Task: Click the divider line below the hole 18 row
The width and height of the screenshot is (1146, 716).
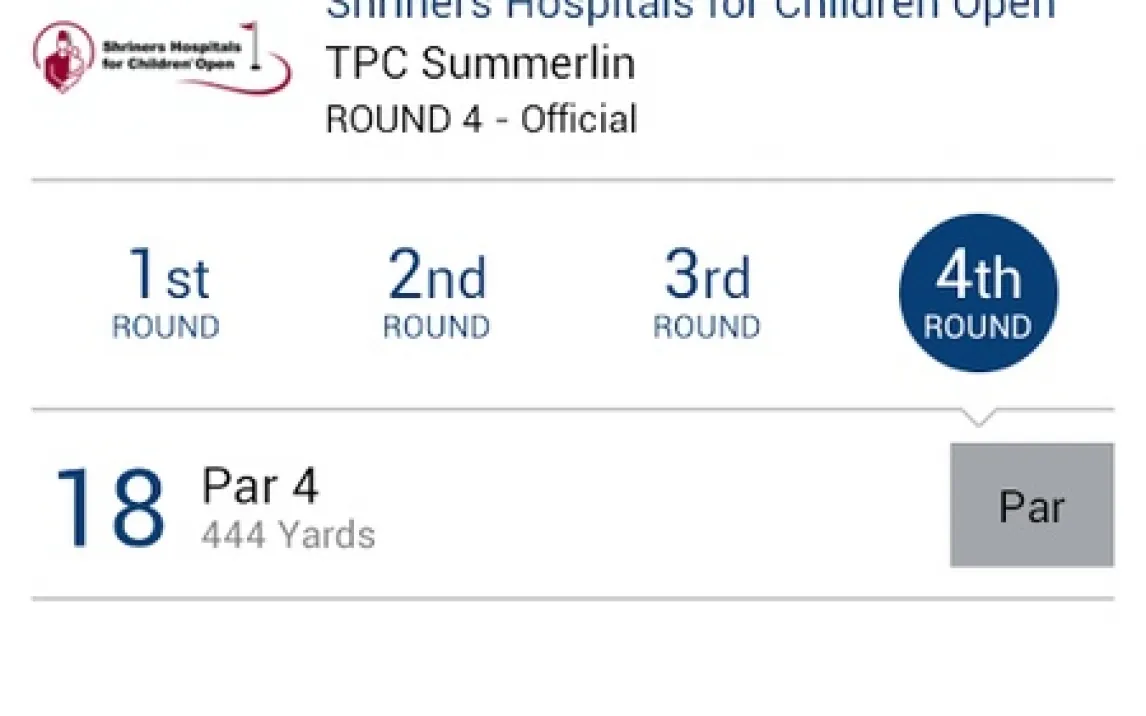Action: pos(572,599)
